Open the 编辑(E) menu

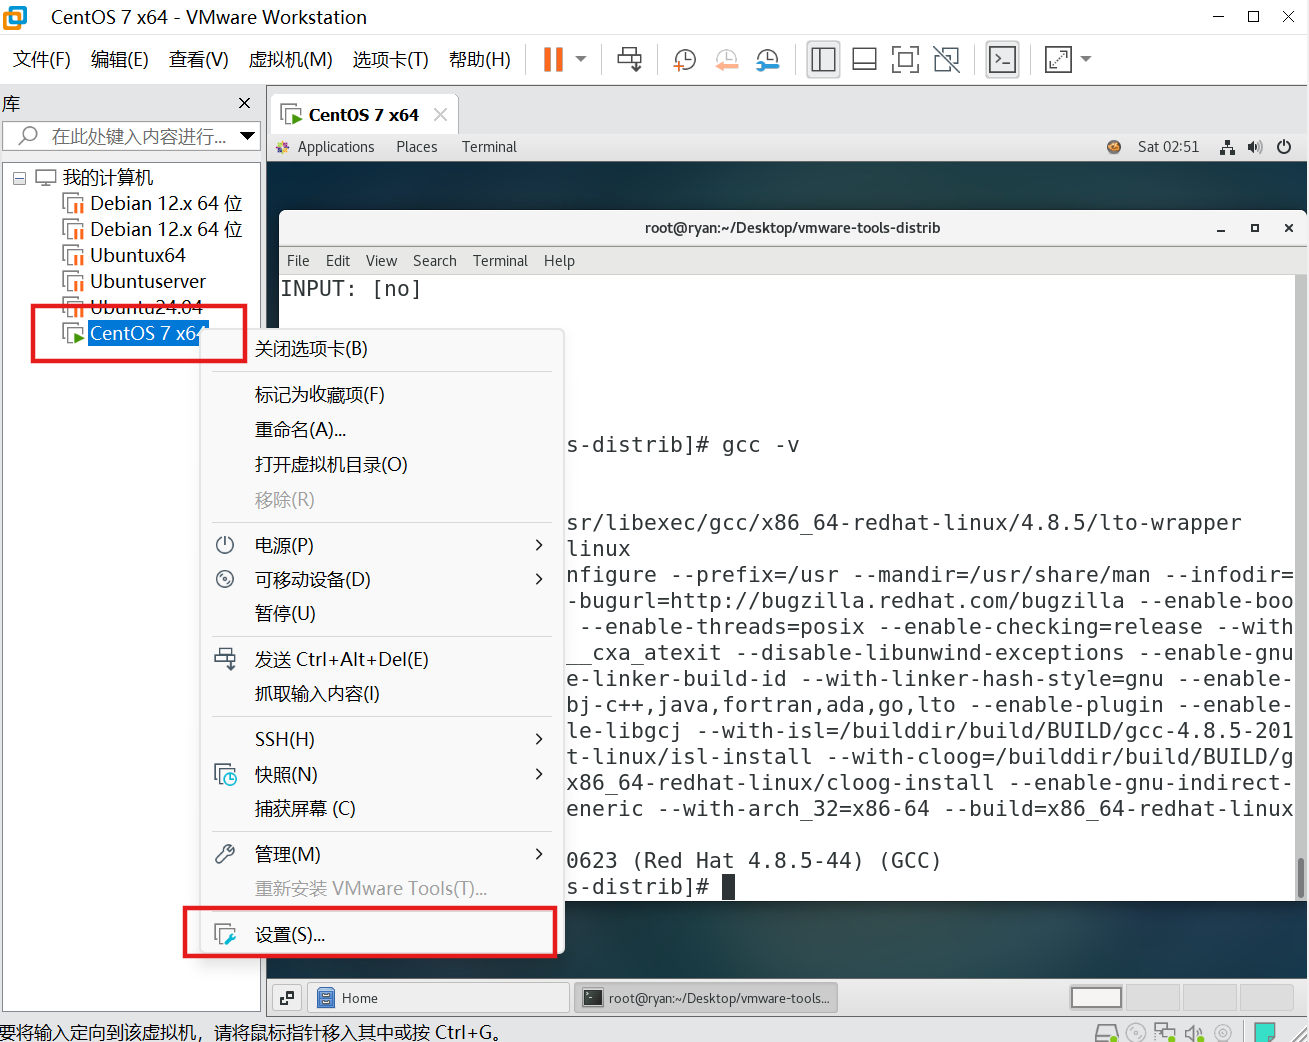(120, 60)
